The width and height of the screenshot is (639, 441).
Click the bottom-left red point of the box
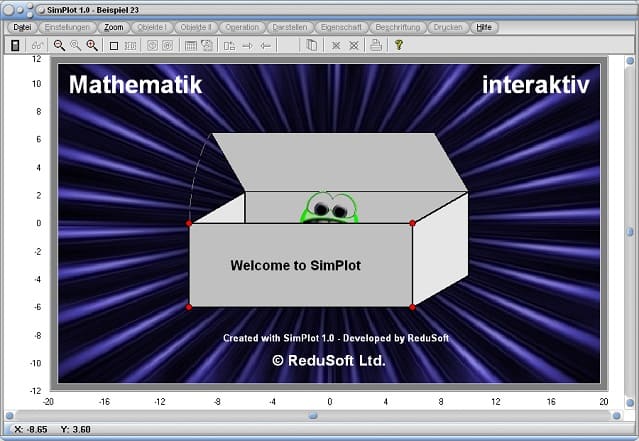click(x=189, y=307)
